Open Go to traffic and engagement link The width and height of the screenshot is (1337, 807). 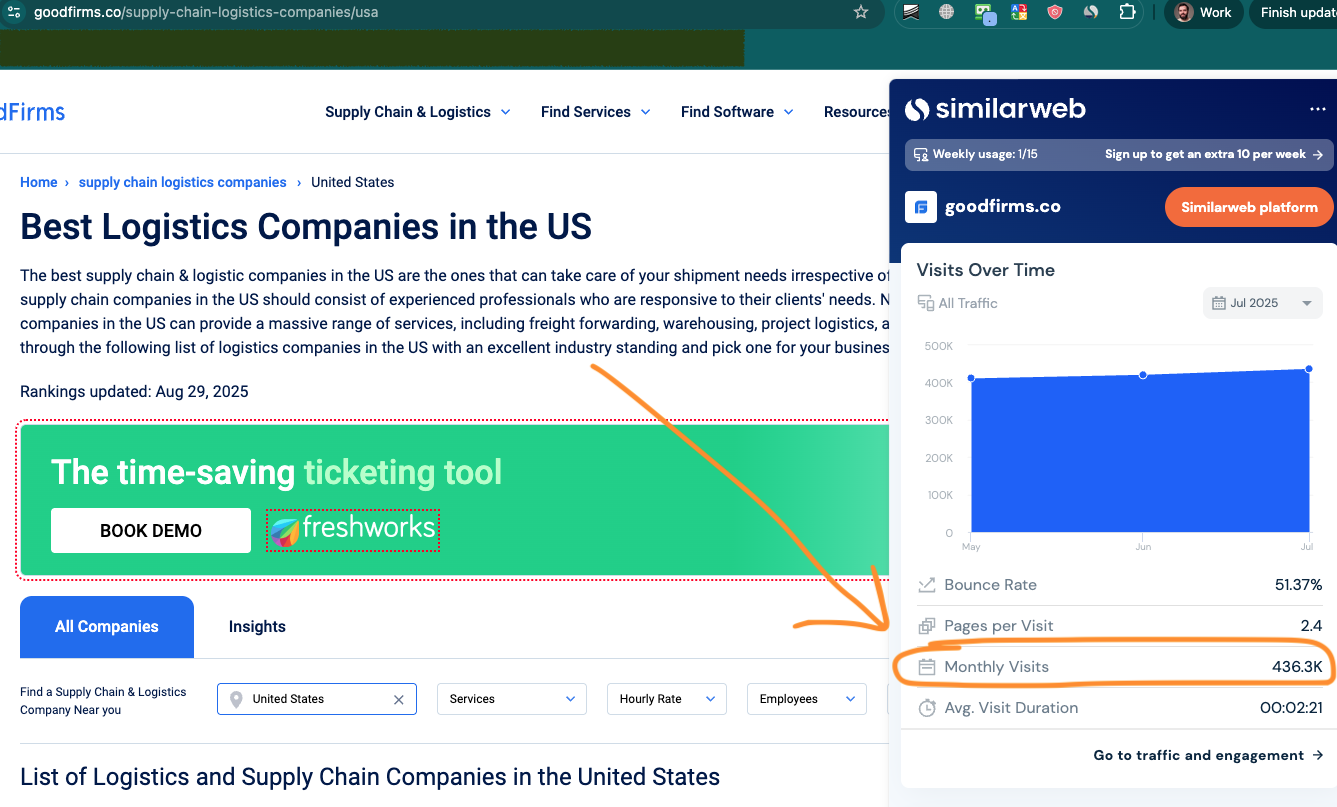pyautogui.click(x=1208, y=755)
